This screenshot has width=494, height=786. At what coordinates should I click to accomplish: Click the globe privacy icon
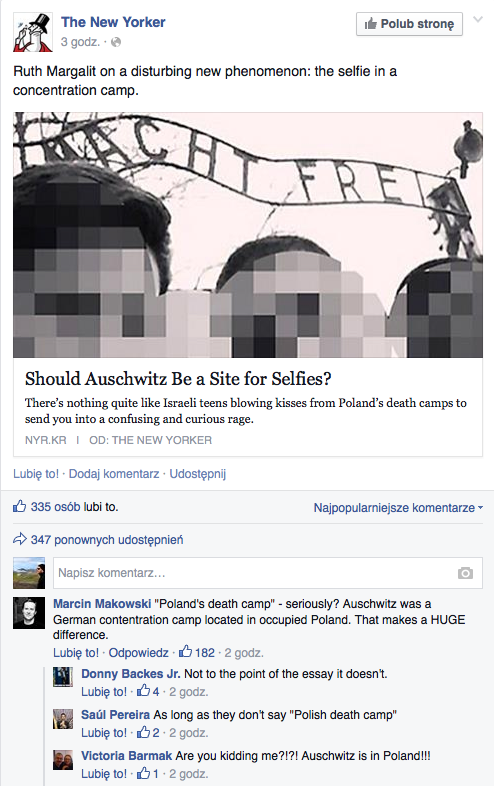pyautogui.click(x=116, y=42)
